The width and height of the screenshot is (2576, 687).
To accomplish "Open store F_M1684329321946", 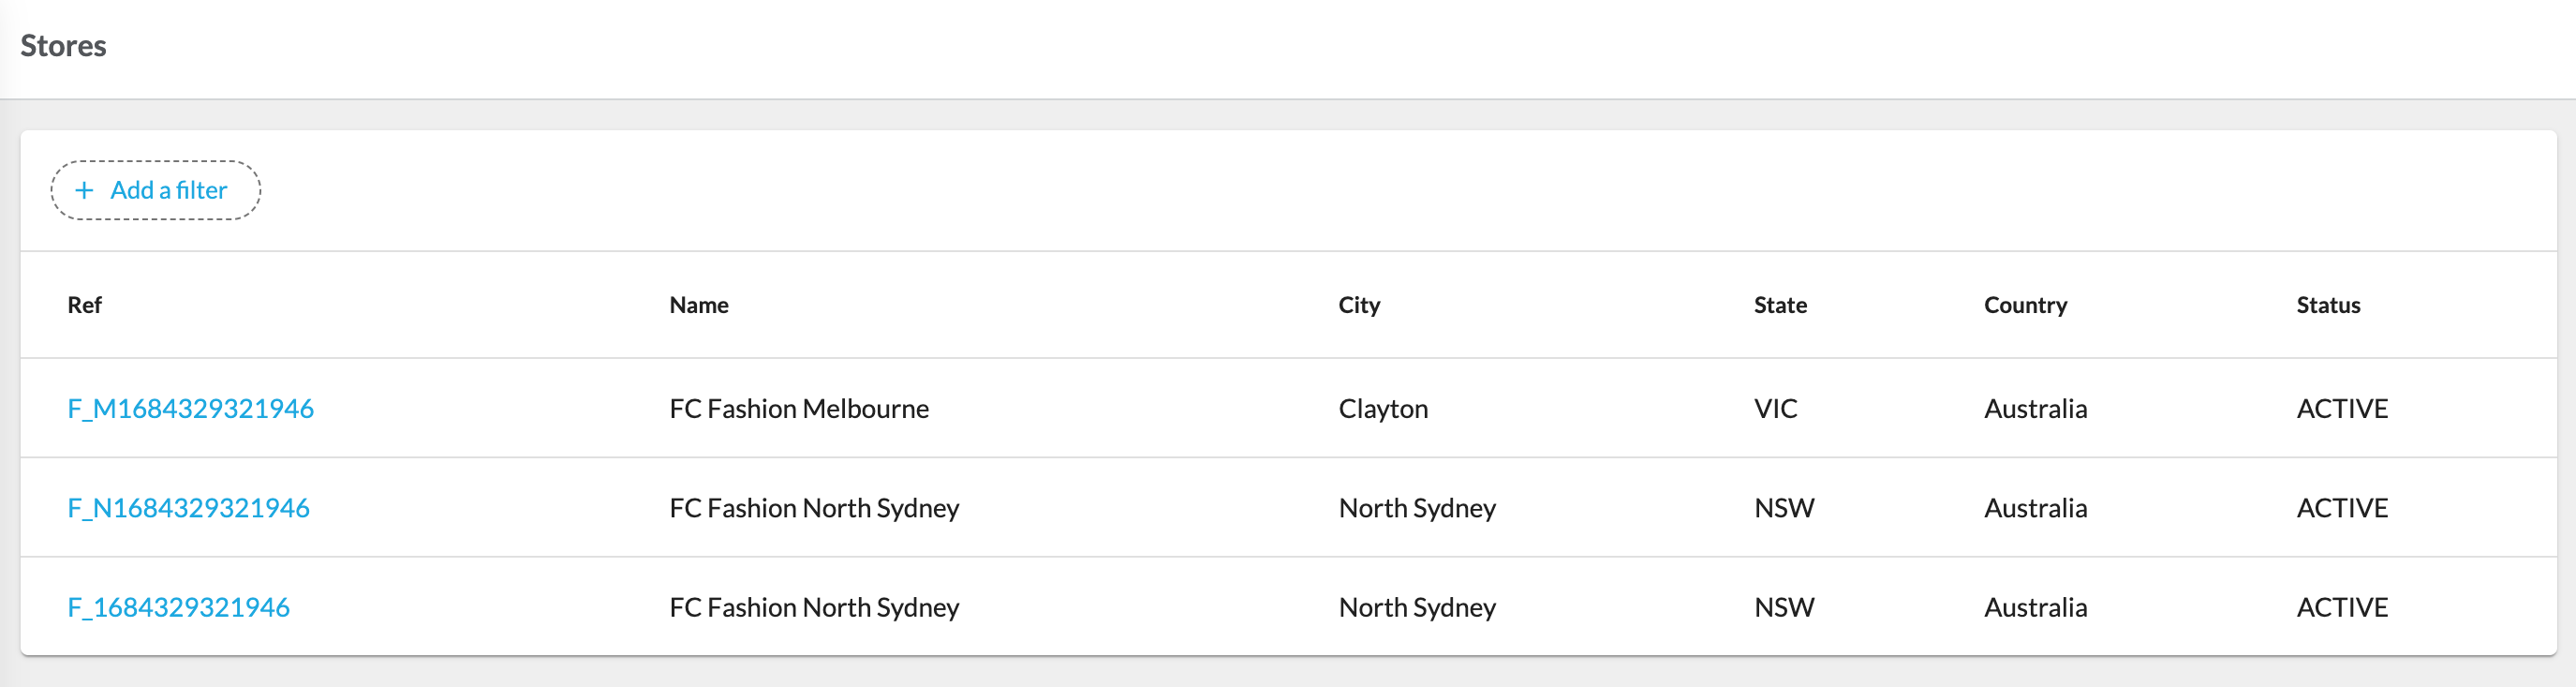I will [191, 408].
